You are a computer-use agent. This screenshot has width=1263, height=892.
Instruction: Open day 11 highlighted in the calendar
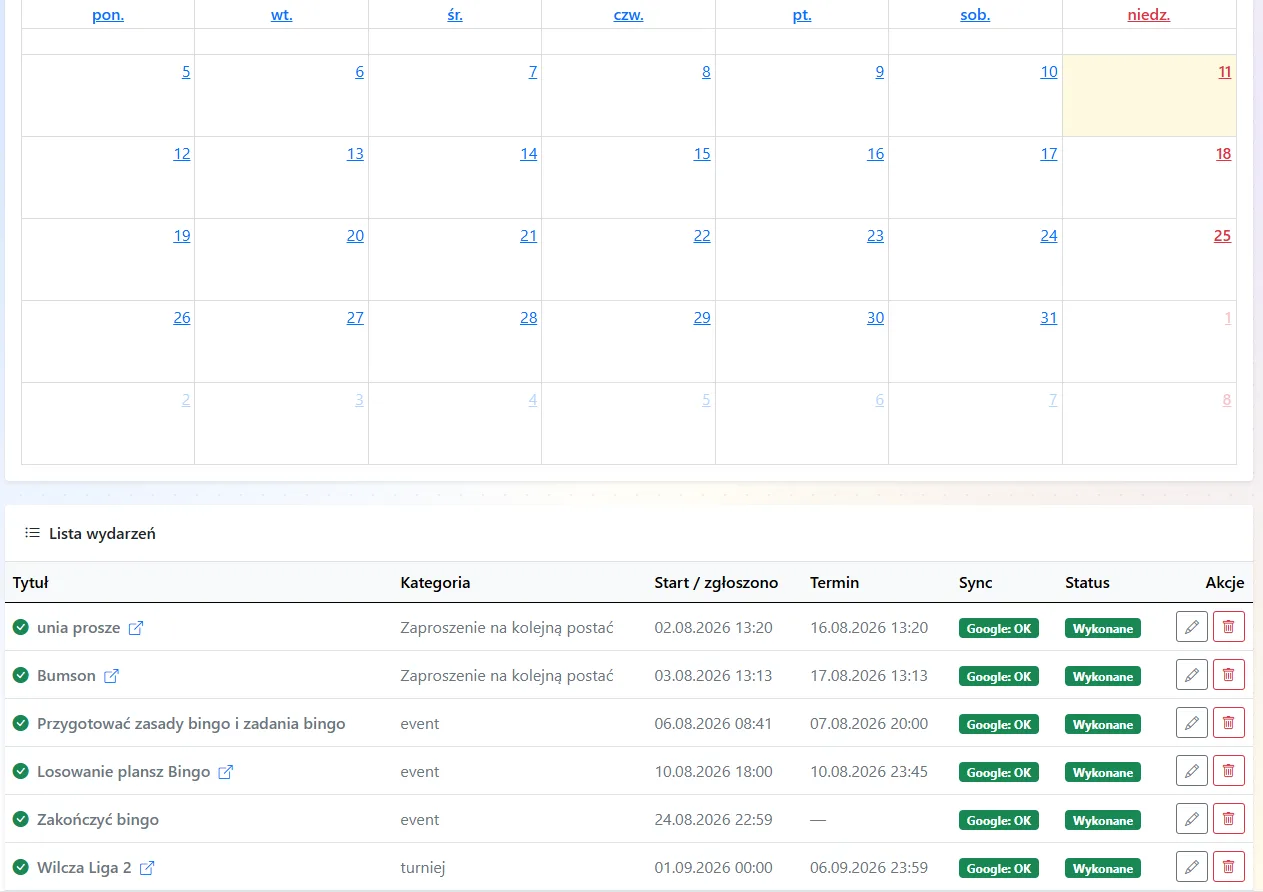point(1225,72)
